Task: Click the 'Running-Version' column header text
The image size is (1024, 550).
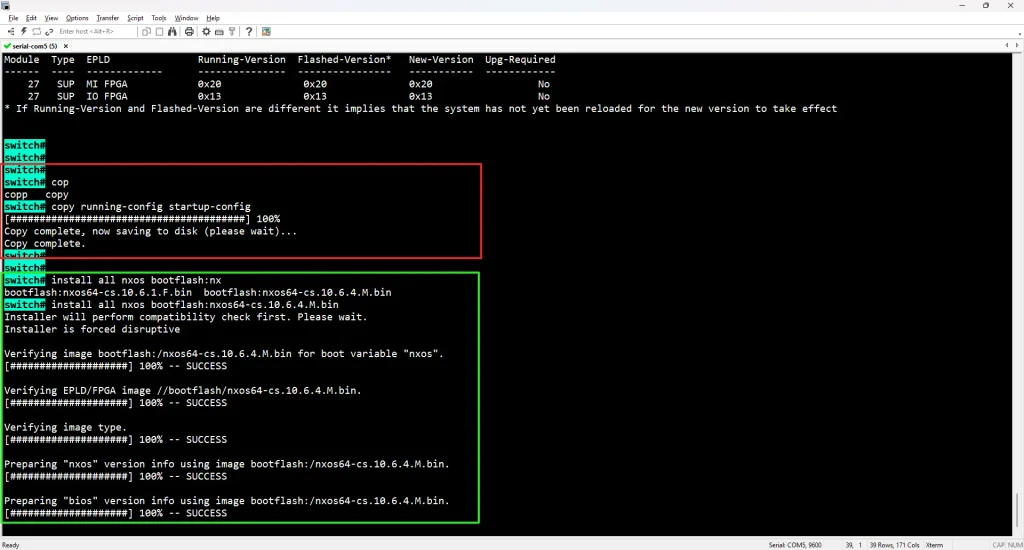Action: (242, 59)
